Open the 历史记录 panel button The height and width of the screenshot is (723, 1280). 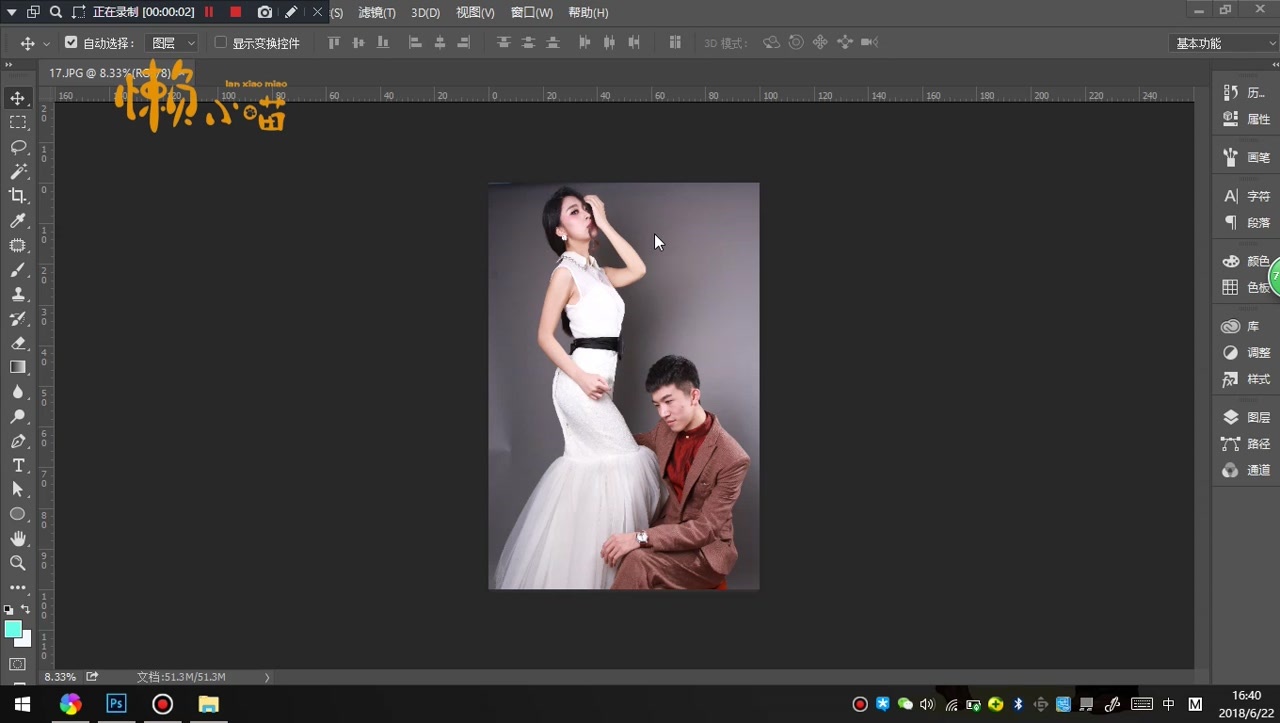(x=1246, y=93)
